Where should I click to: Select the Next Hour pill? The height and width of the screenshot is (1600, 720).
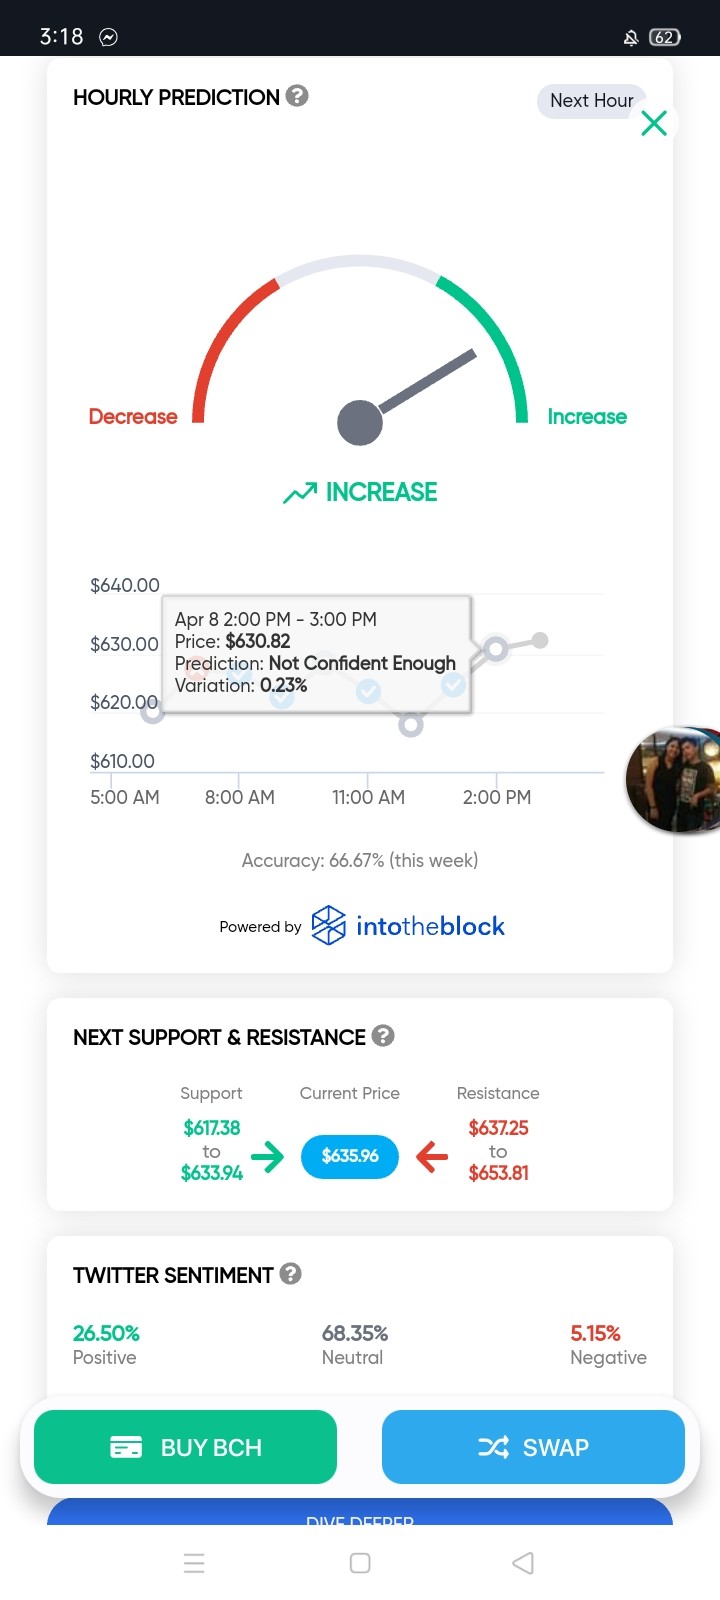592,101
